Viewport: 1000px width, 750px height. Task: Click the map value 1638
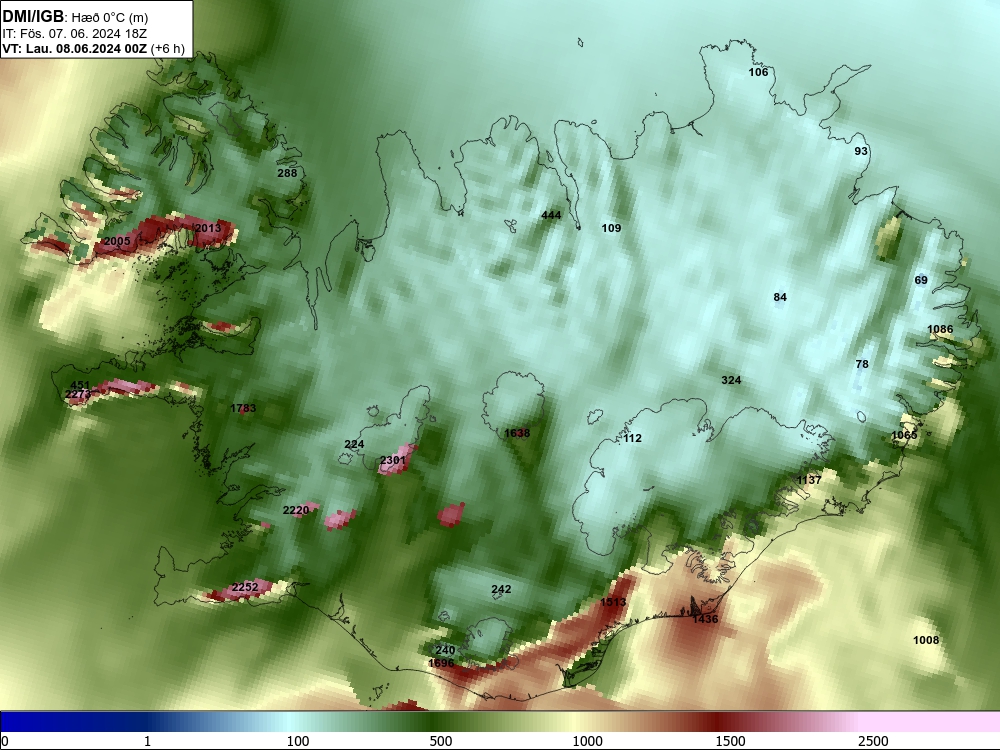[517, 433]
